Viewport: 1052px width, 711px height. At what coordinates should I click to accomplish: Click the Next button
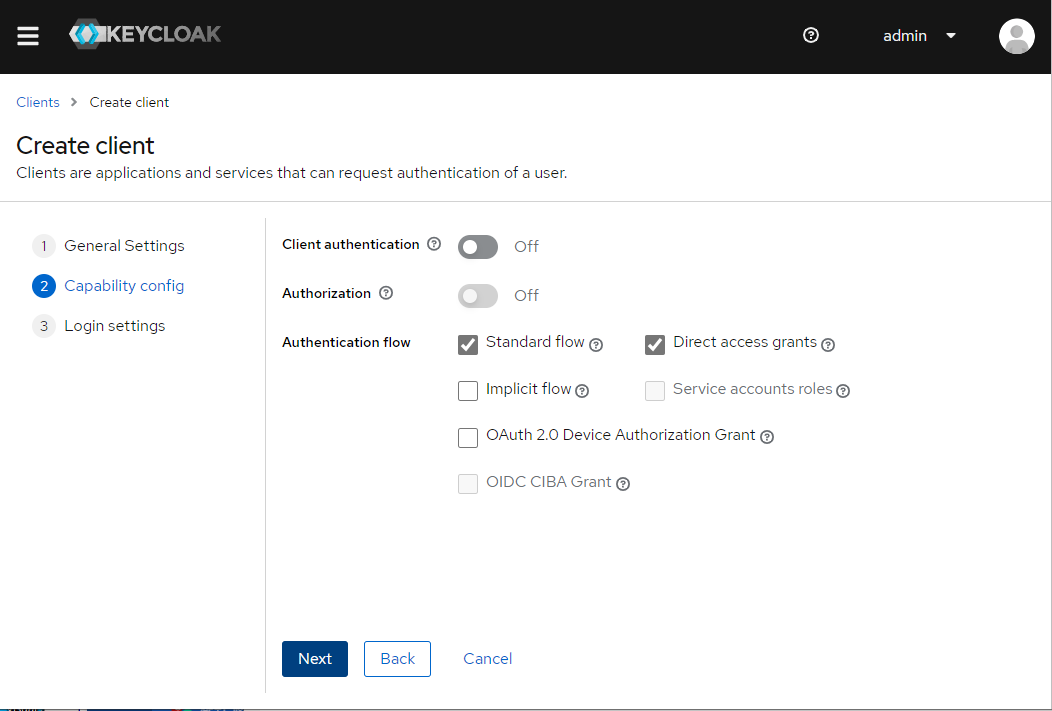pos(315,659)
